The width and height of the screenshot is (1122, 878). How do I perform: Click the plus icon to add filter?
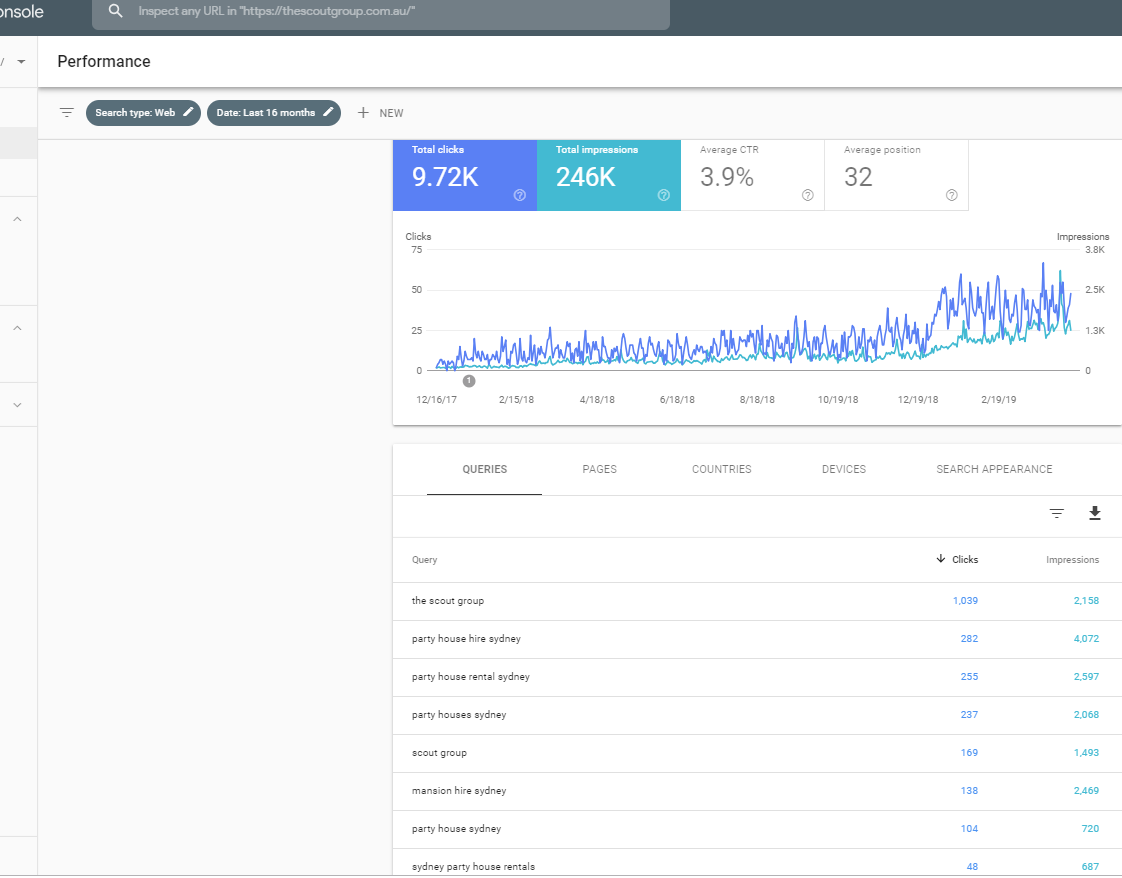363,113
